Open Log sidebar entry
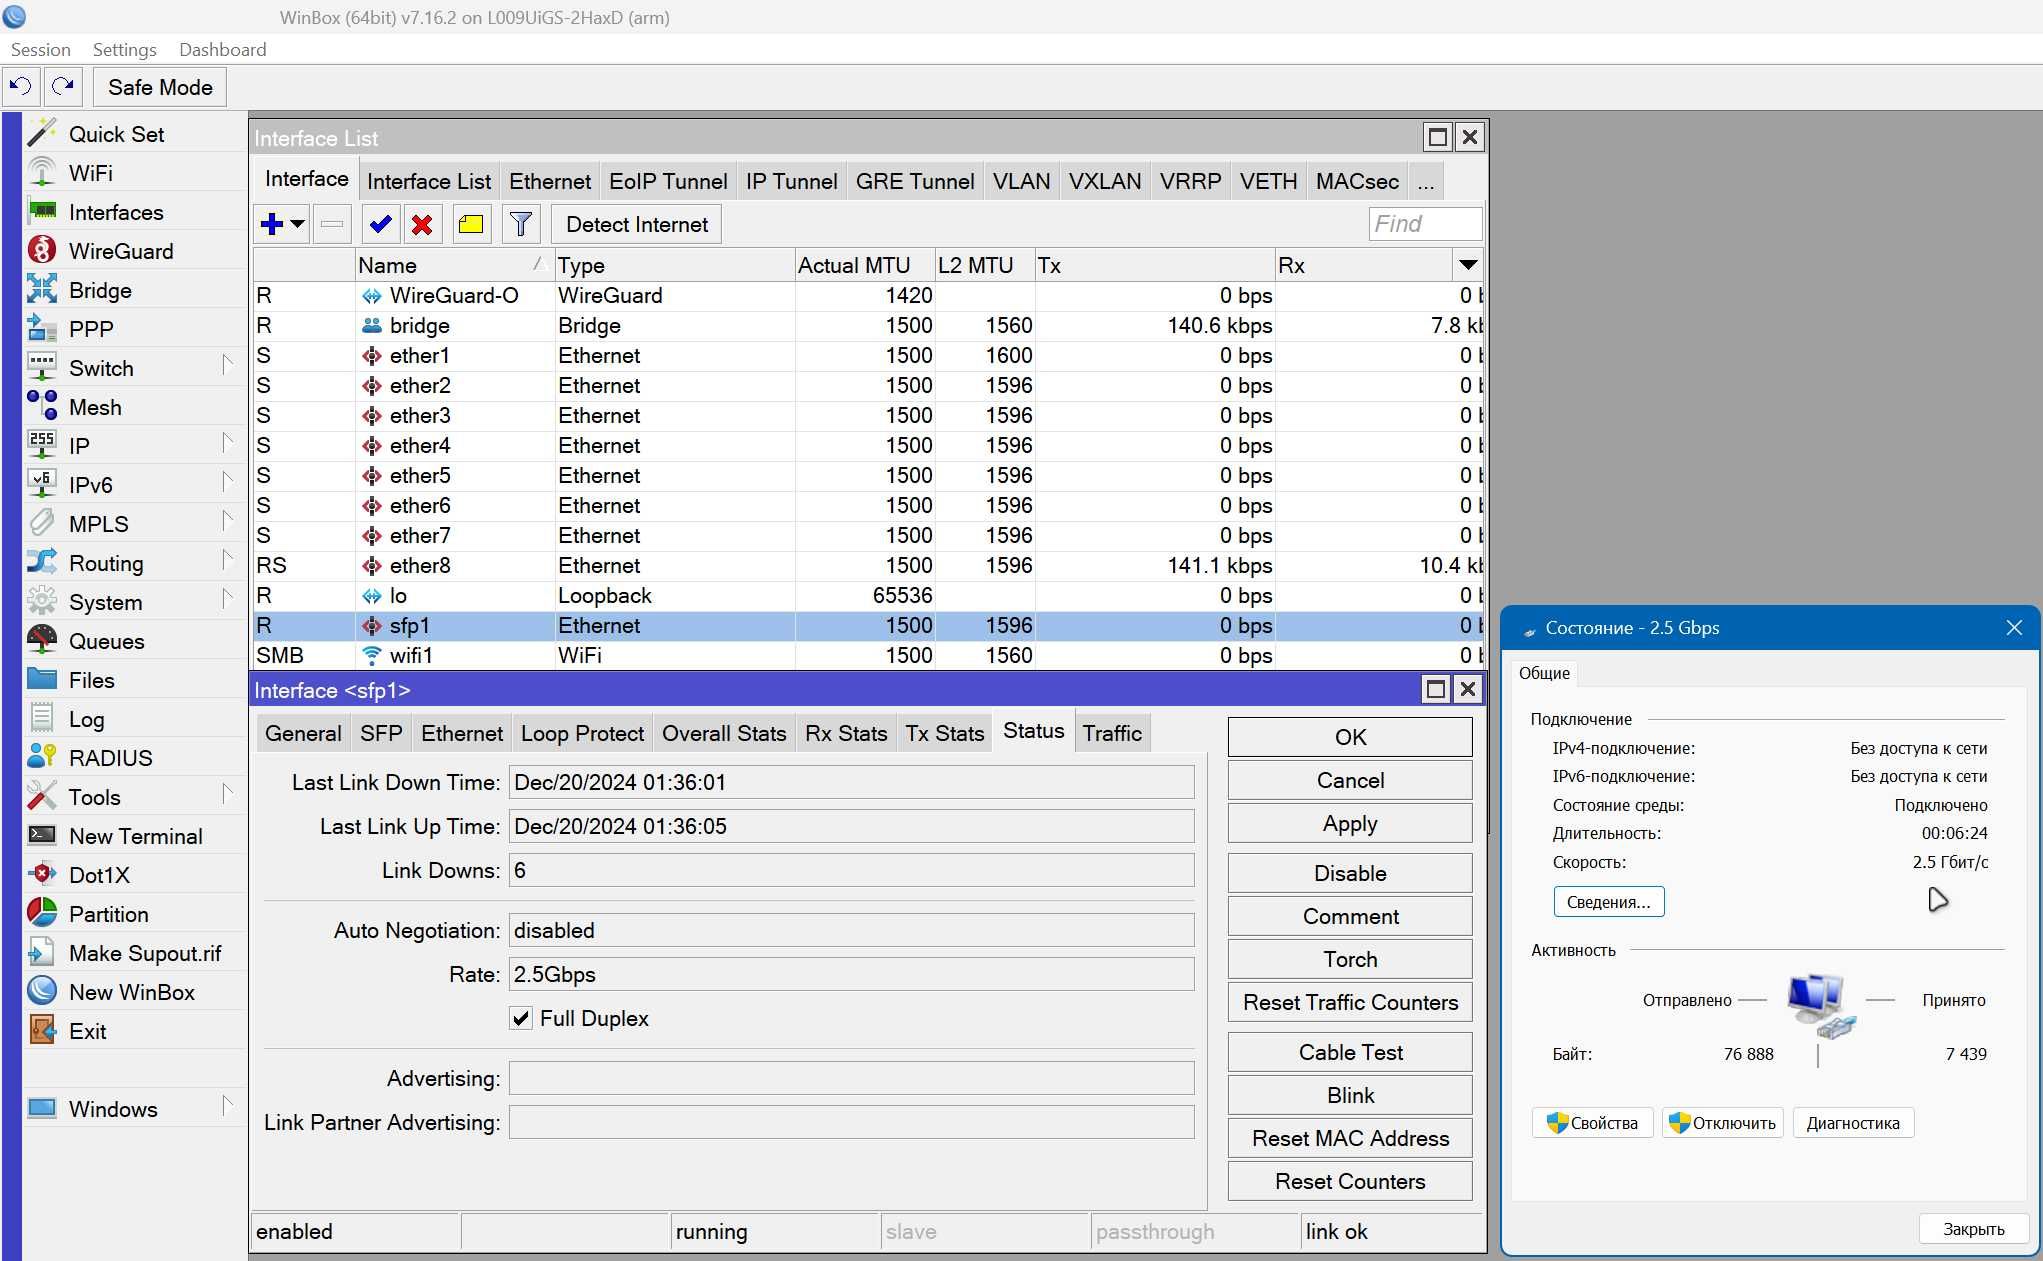 click(x=86, y=719)
